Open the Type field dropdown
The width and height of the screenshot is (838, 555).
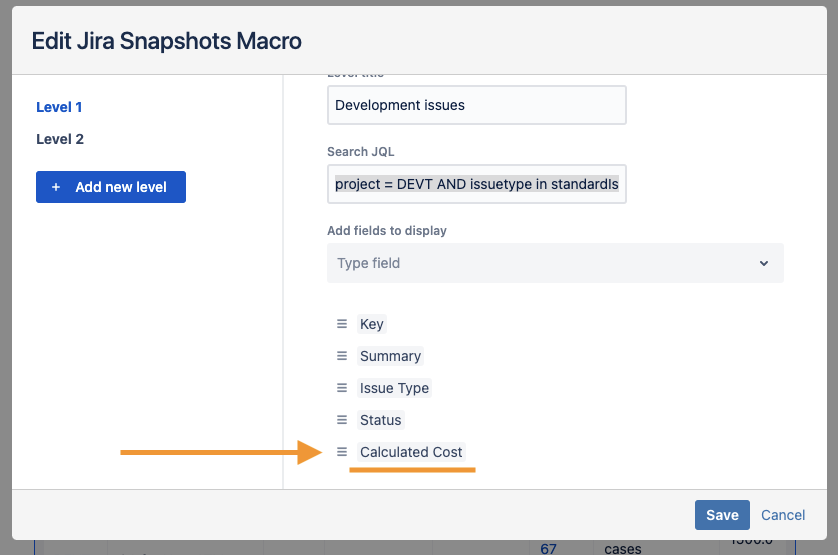[x=555, y=263]
